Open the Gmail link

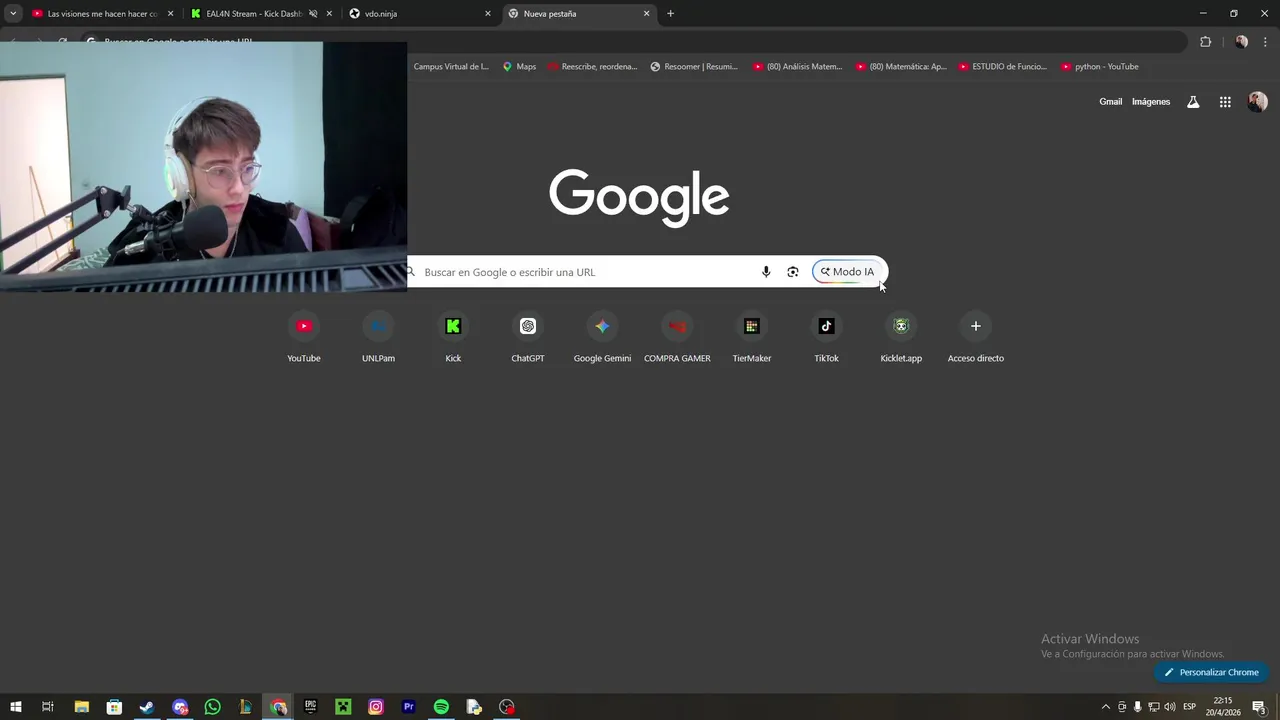pos(1111,102)
